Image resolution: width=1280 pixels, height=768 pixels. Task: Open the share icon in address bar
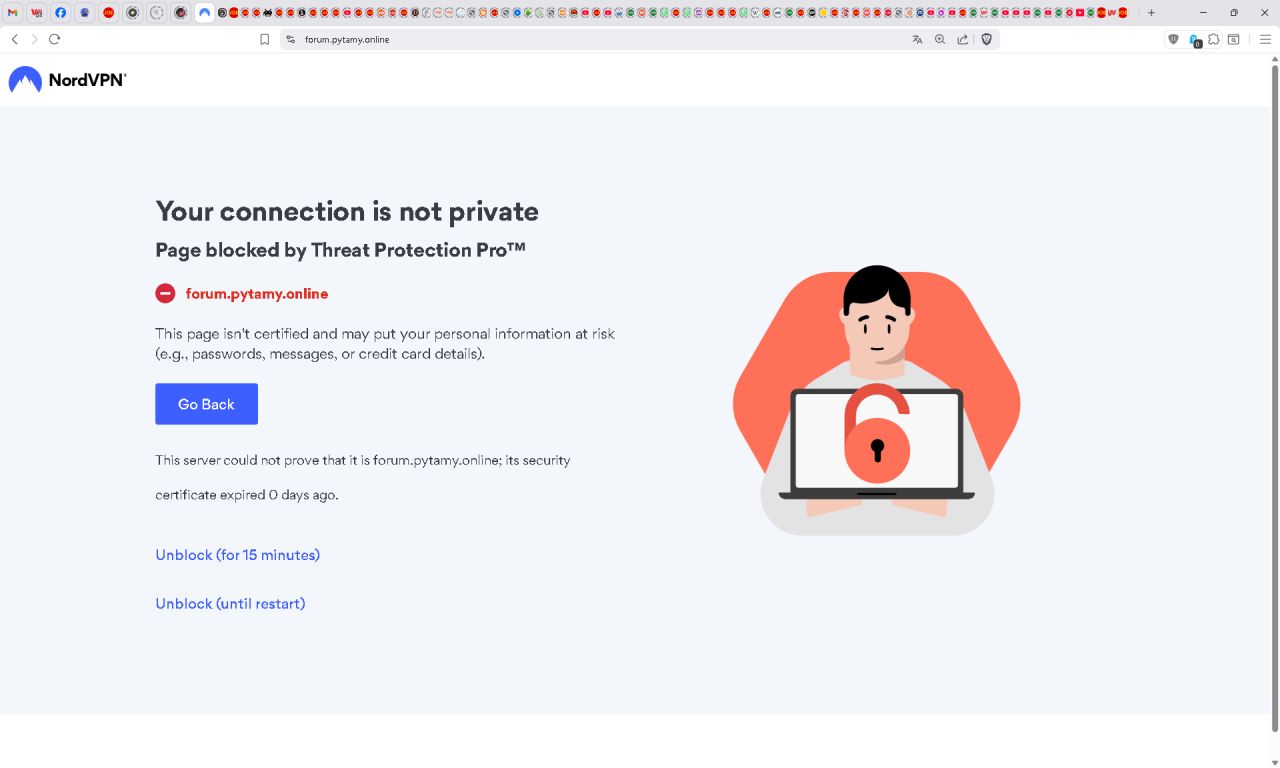(962, 40)
